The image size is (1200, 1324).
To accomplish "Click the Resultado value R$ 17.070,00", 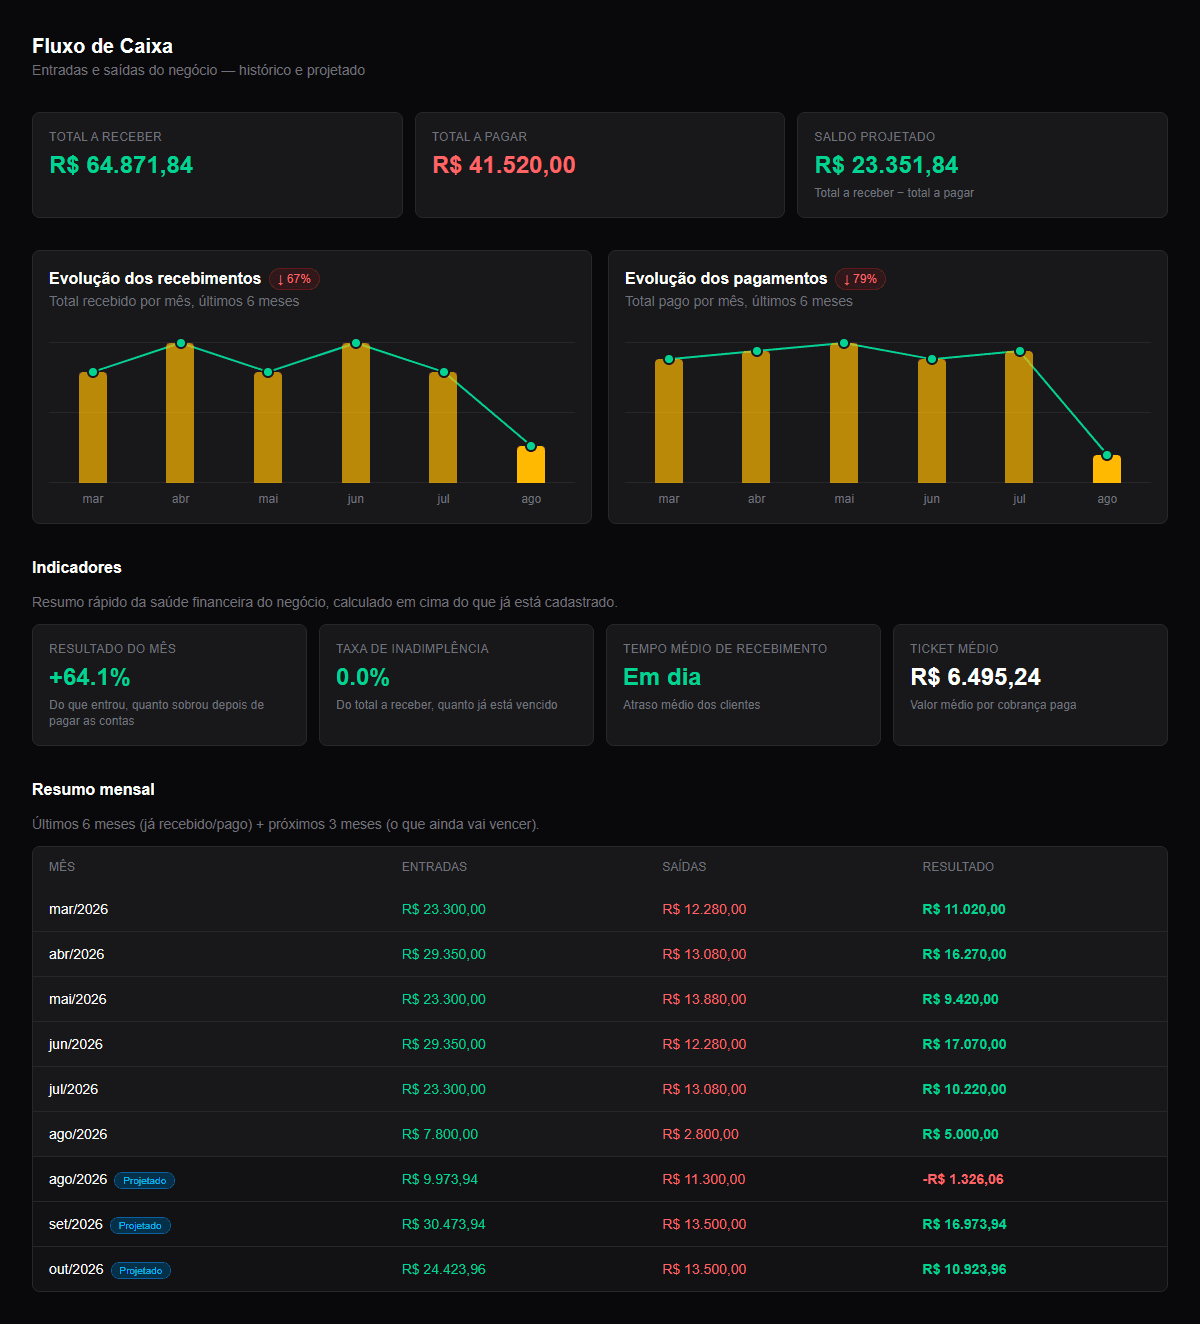I will click(x=964, y=1044).
